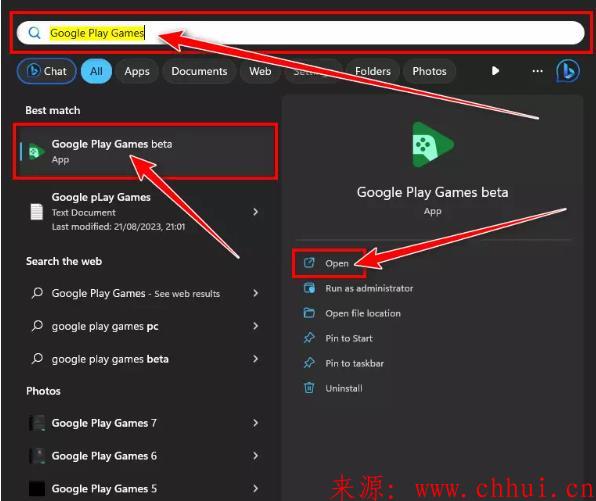The width and height of the screenshot is (596, 501).
Task: Expand the Google pLay Games text document
Action: (x=256, y=212)
